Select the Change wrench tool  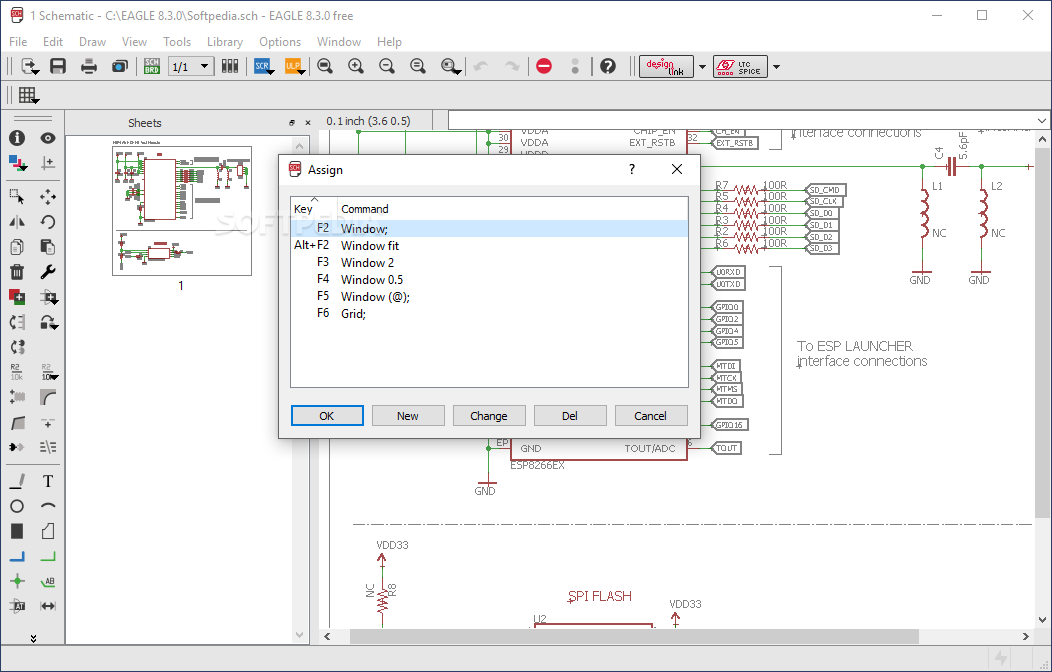click(x=48, y=272)
